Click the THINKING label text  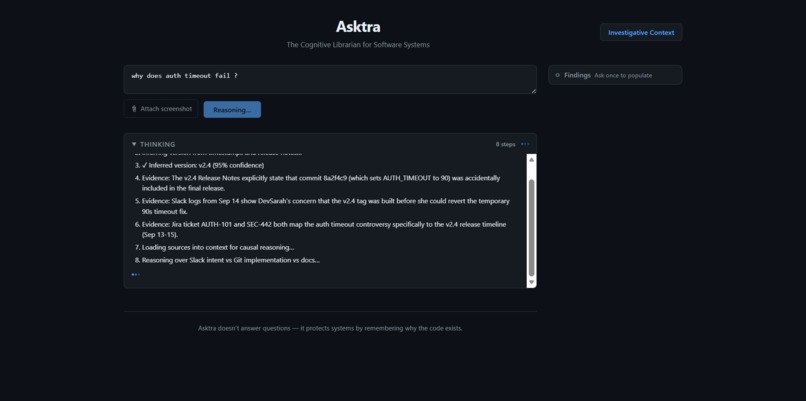(157, 144)
